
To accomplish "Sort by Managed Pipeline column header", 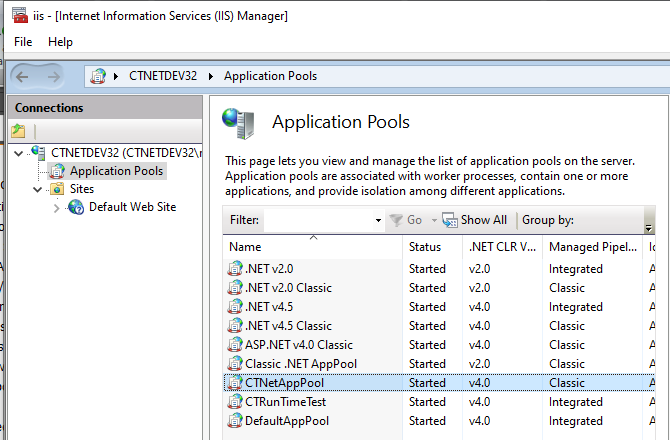I will (593, 247).
